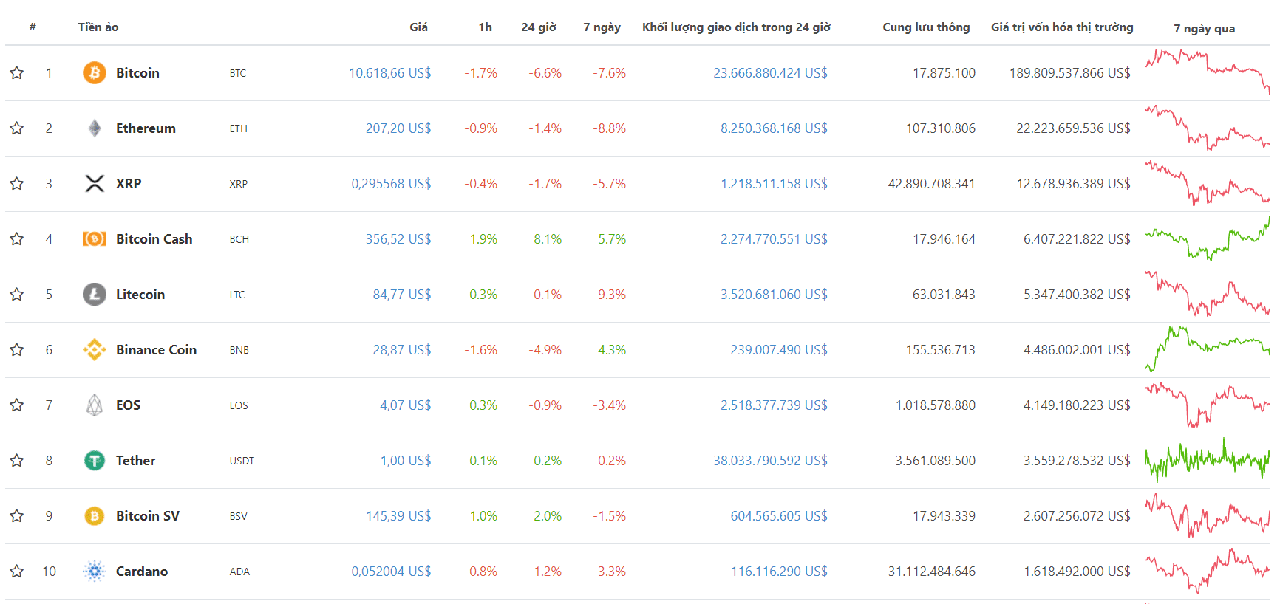Screen dimensions: 1280x604
Task: Click the Binance Coin logo icon
Action: pyautogui.click(x=94, y=350)
